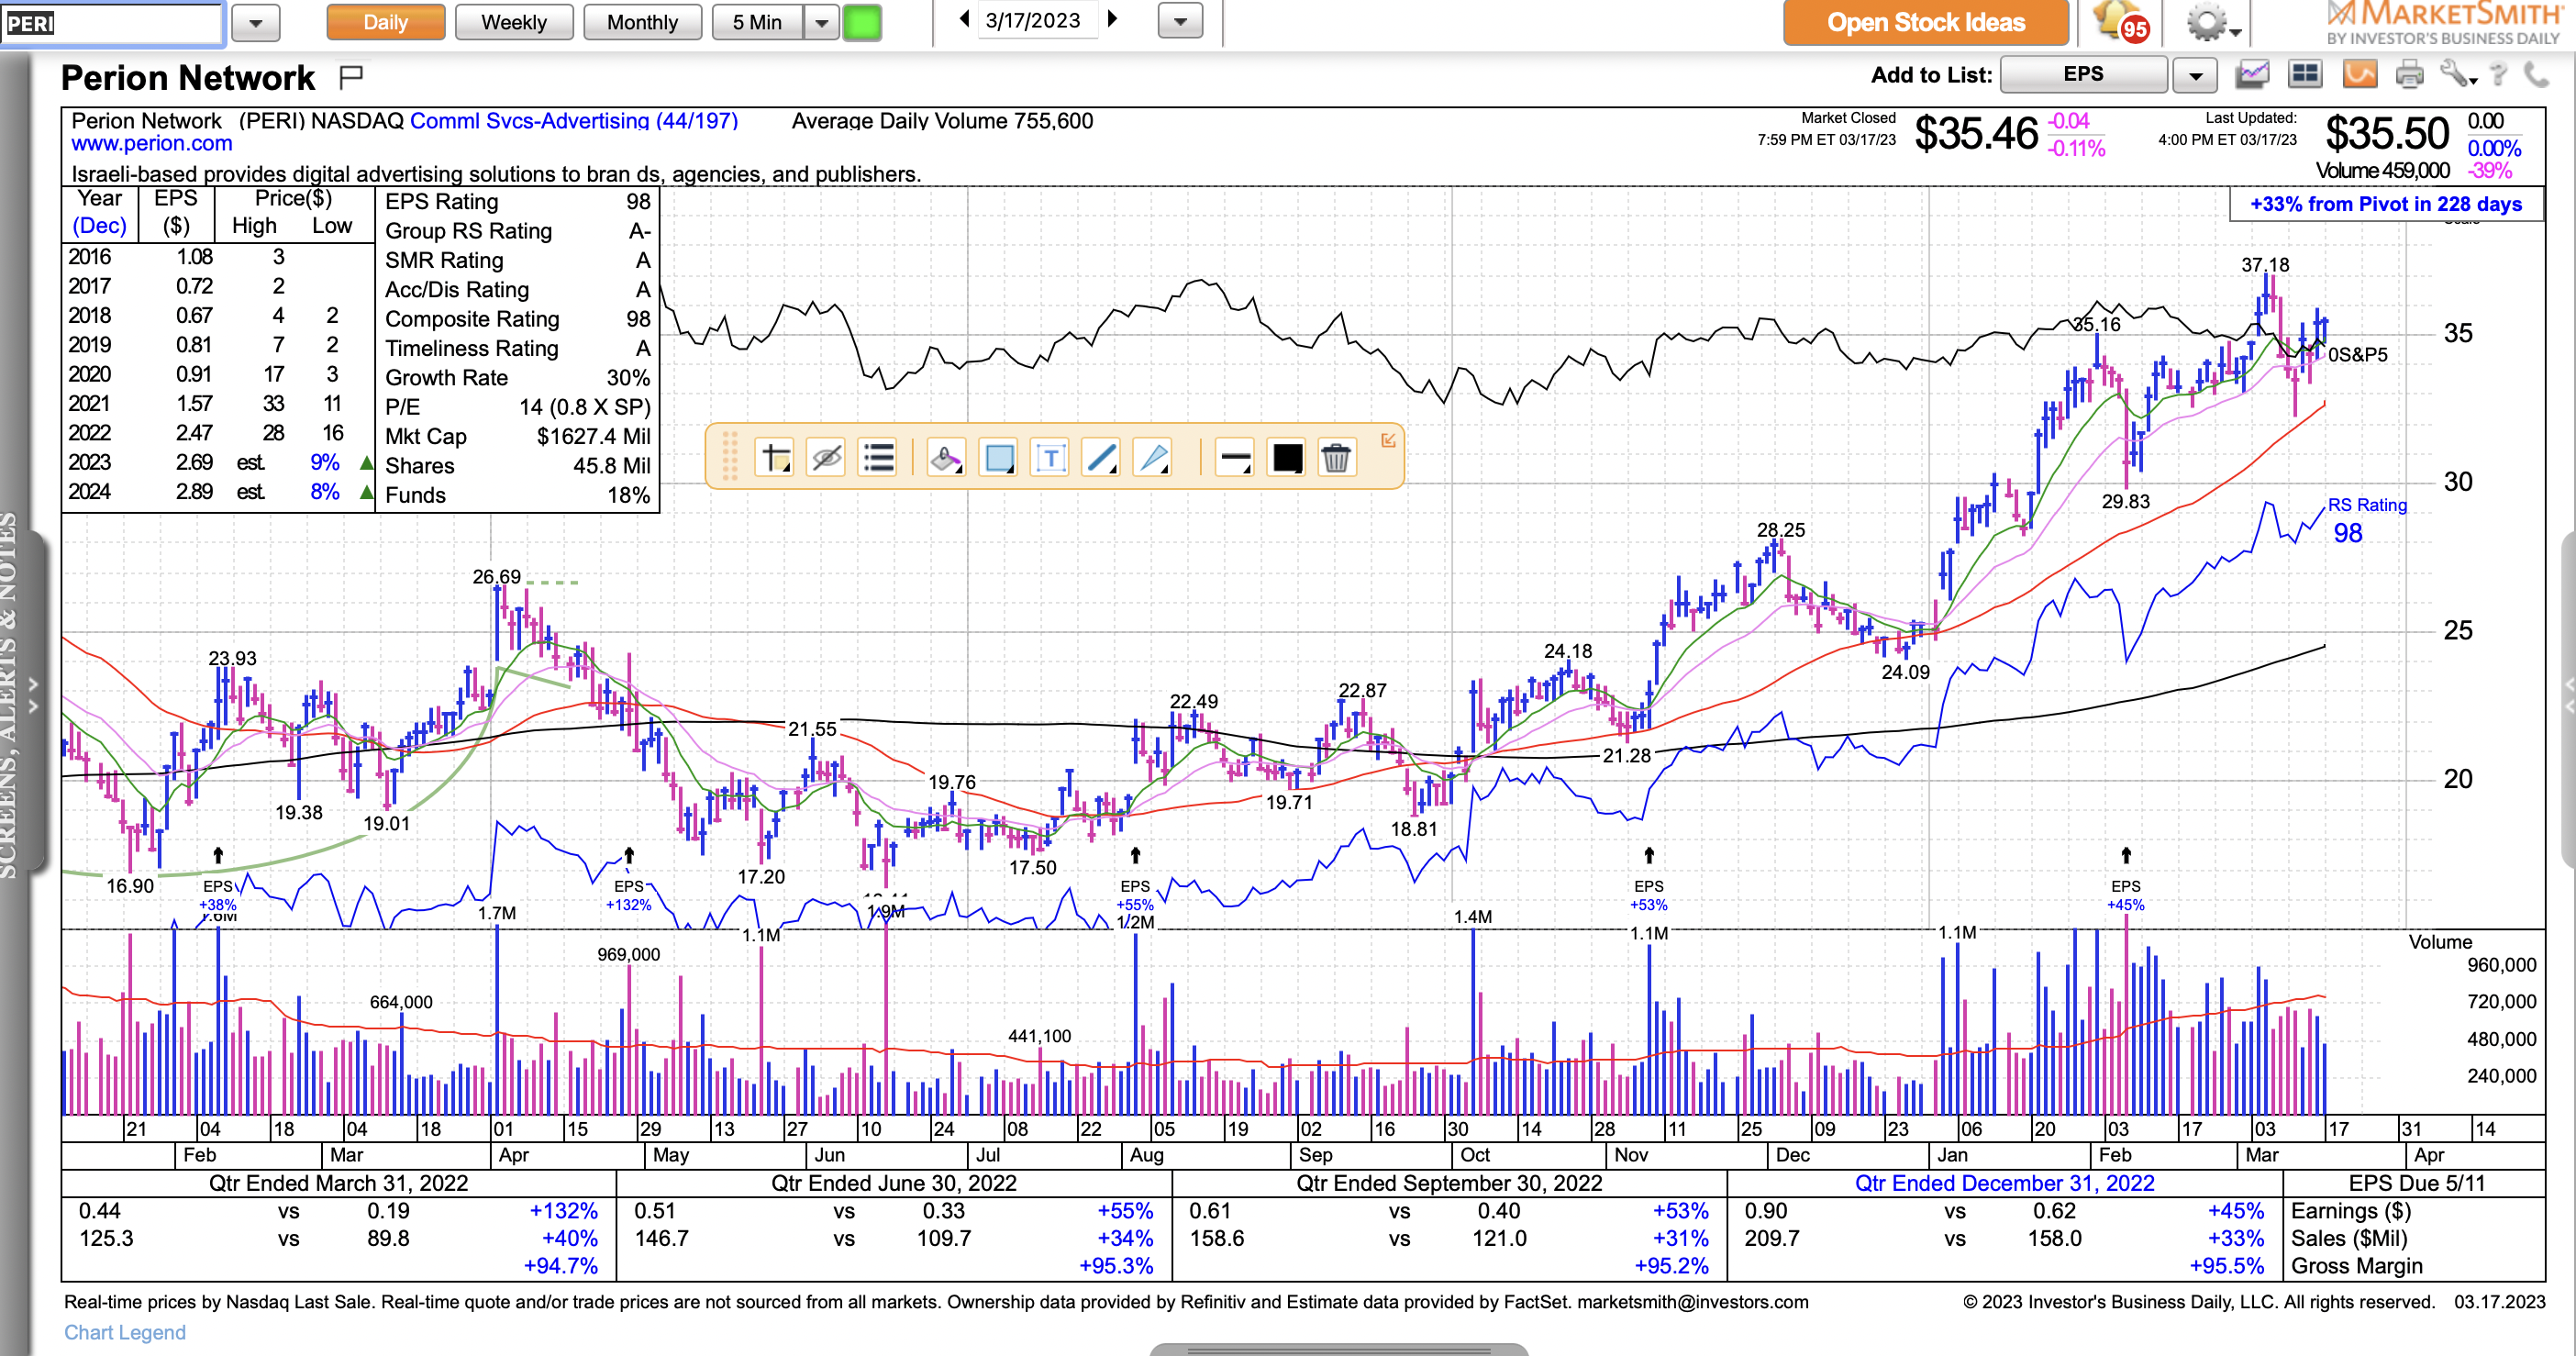Select the line drawing tool

tap(1101, 458)
